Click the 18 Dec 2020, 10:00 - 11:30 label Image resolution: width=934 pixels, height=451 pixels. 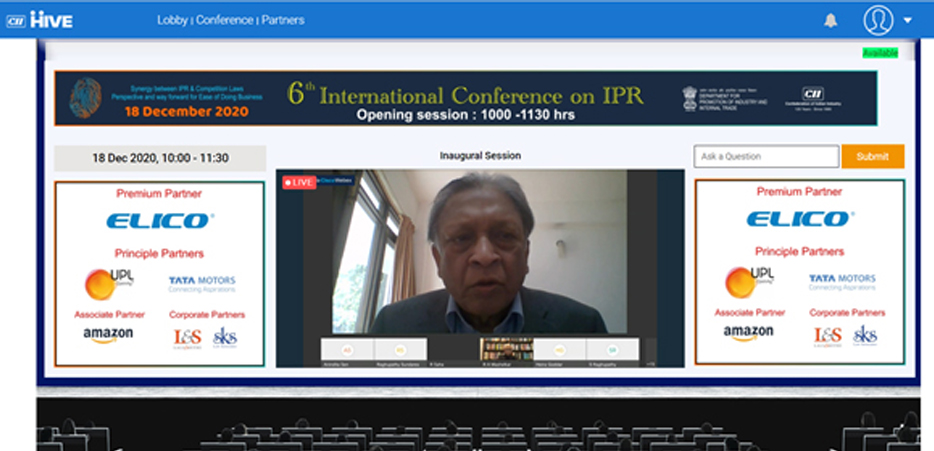(160, 158)
